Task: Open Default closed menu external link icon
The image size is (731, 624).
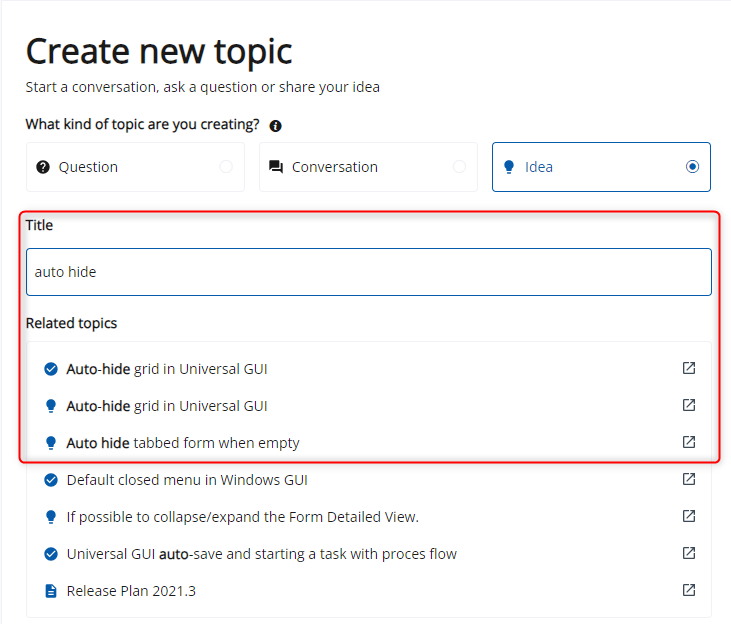Action: click(689, 479)
